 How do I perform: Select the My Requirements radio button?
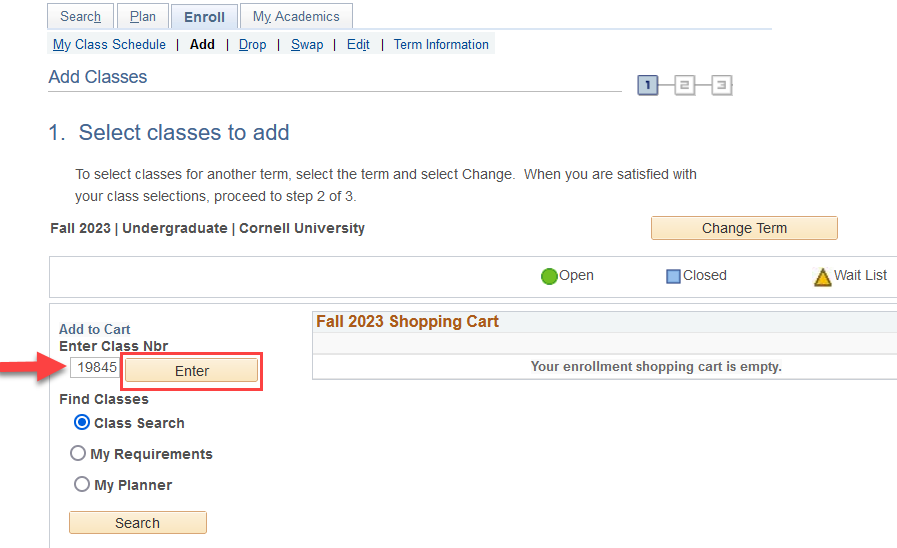[x=78, y=453]
